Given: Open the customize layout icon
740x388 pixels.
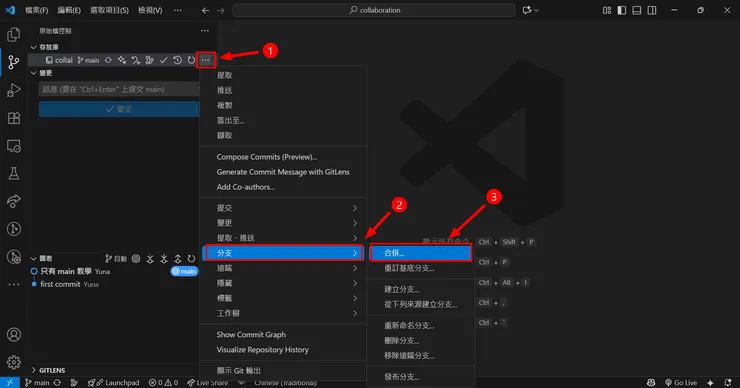Looking at the screenshot, I should point(607,10).
